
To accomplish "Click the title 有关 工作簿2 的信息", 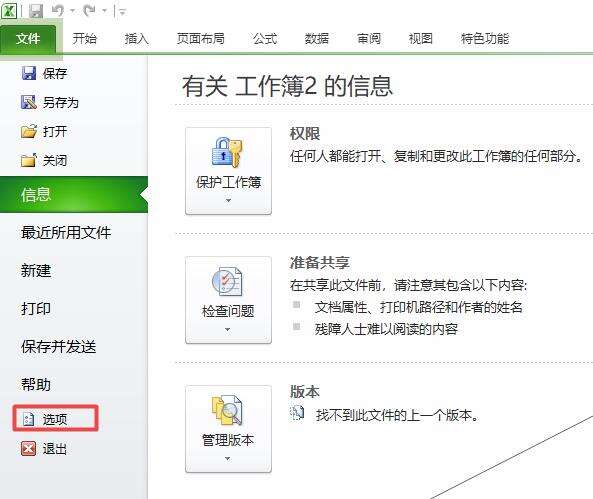I will tap(287, 86).
